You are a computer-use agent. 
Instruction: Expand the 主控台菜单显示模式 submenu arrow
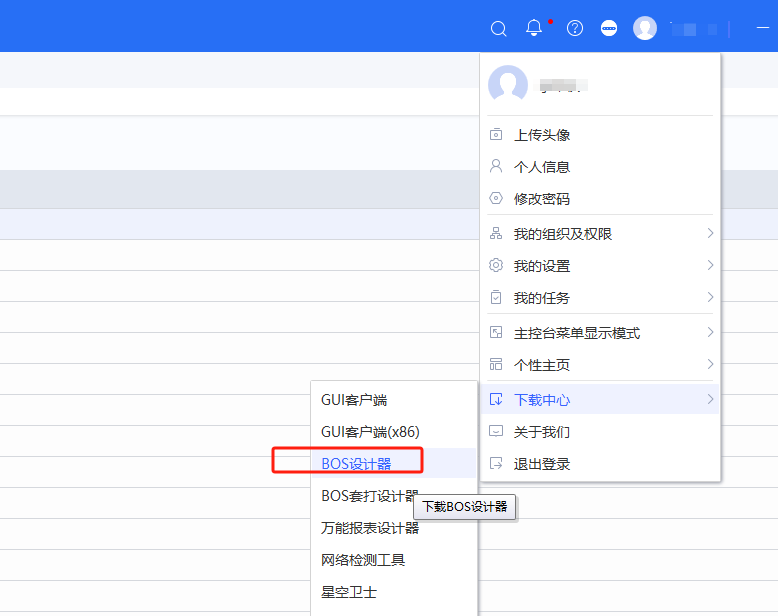tap(710, 333)
